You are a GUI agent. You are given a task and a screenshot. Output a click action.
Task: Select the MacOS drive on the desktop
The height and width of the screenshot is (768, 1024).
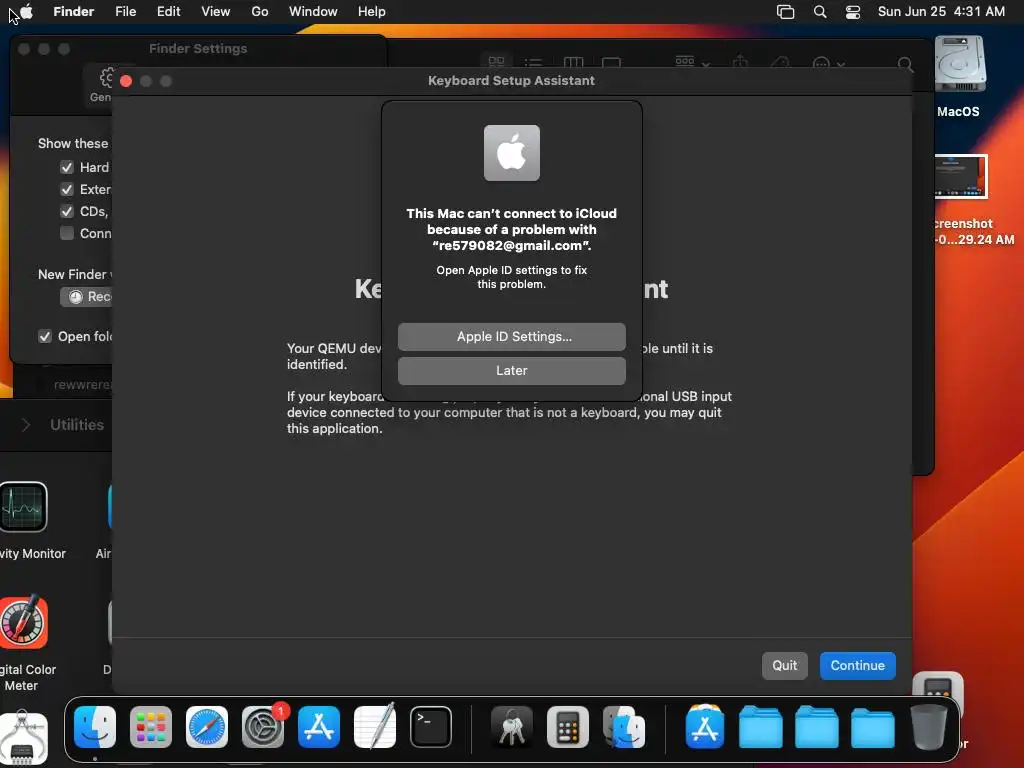point(959,64)
